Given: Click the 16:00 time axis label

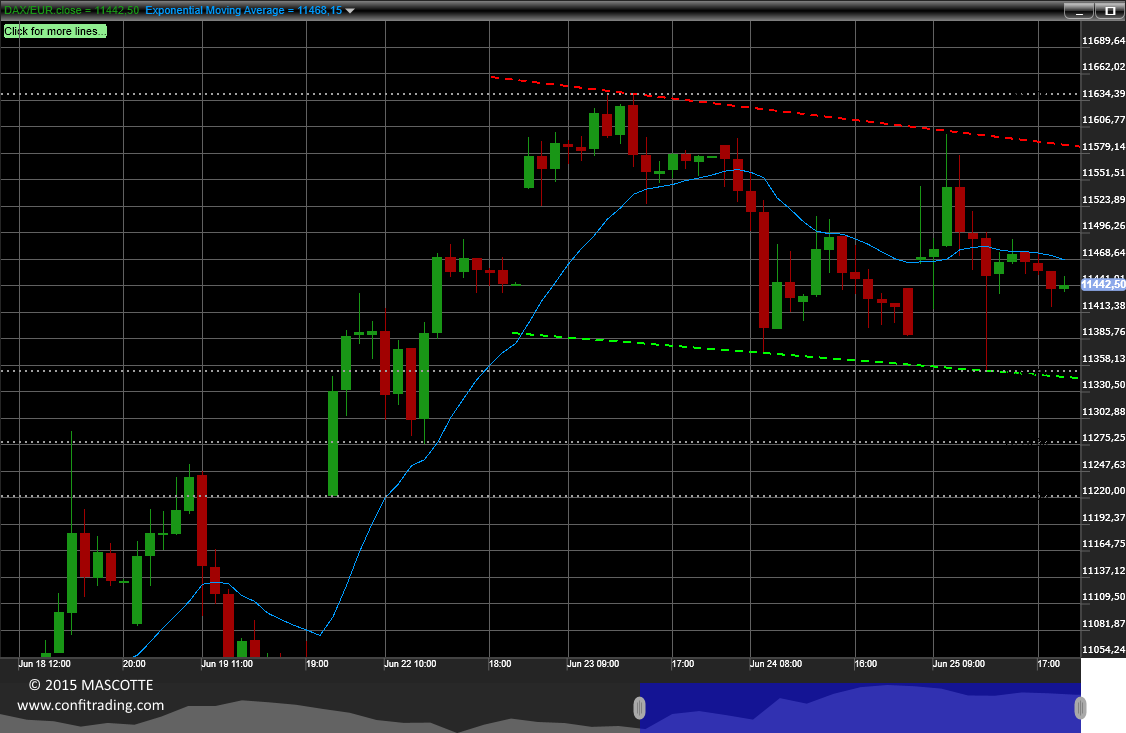Looking at the screenshot, I should point(865,663).
